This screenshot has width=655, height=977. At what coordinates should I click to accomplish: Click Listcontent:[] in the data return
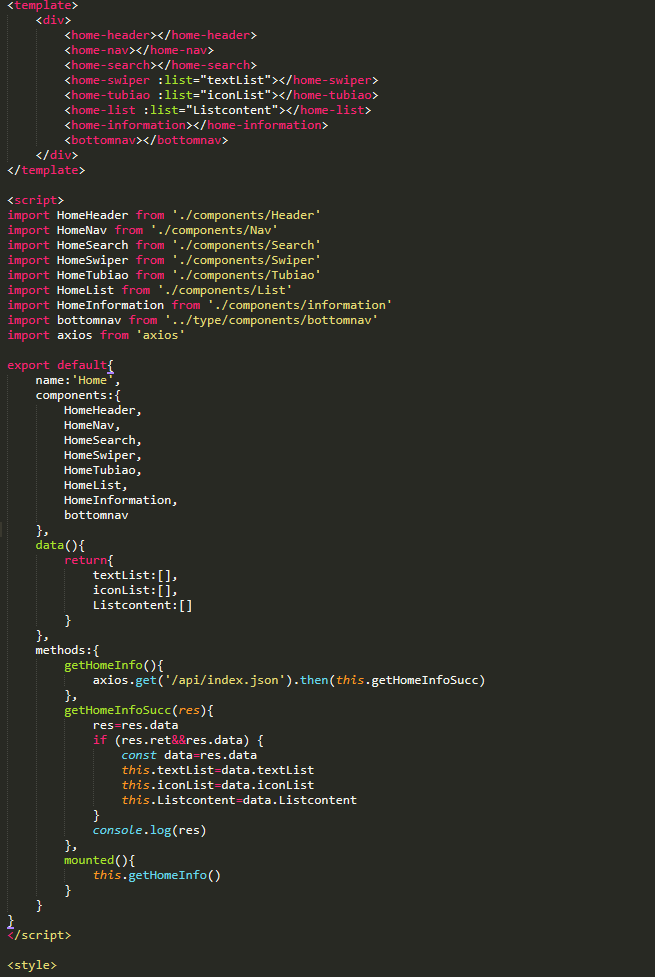tap(143, 604)
